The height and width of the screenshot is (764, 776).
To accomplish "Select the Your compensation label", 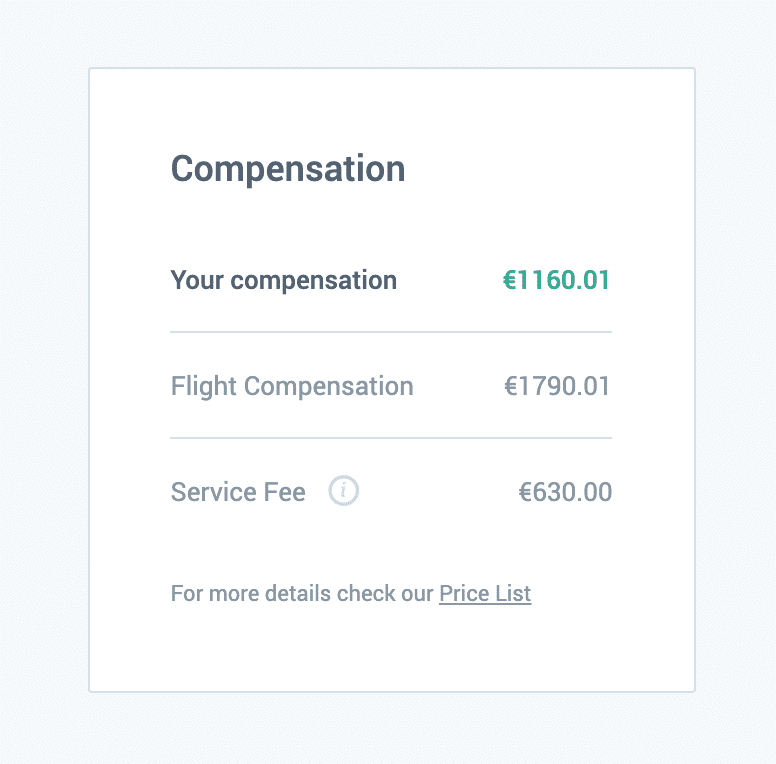I will (x=284, y=281).
